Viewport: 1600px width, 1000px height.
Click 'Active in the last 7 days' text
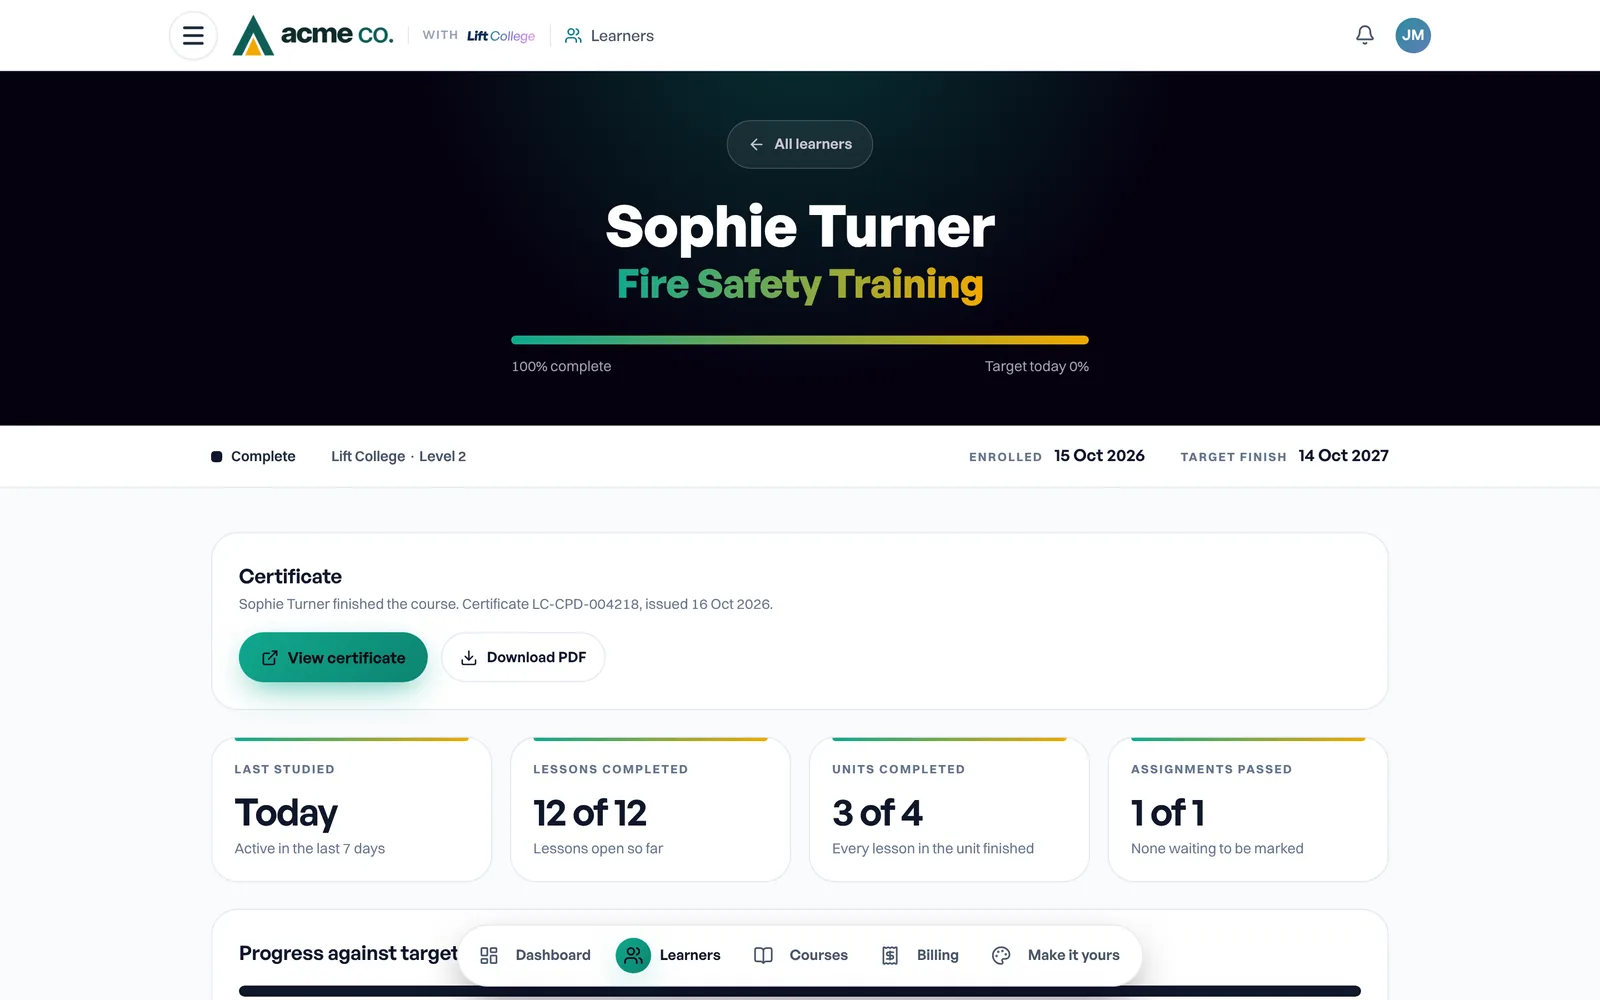[310, 849]
